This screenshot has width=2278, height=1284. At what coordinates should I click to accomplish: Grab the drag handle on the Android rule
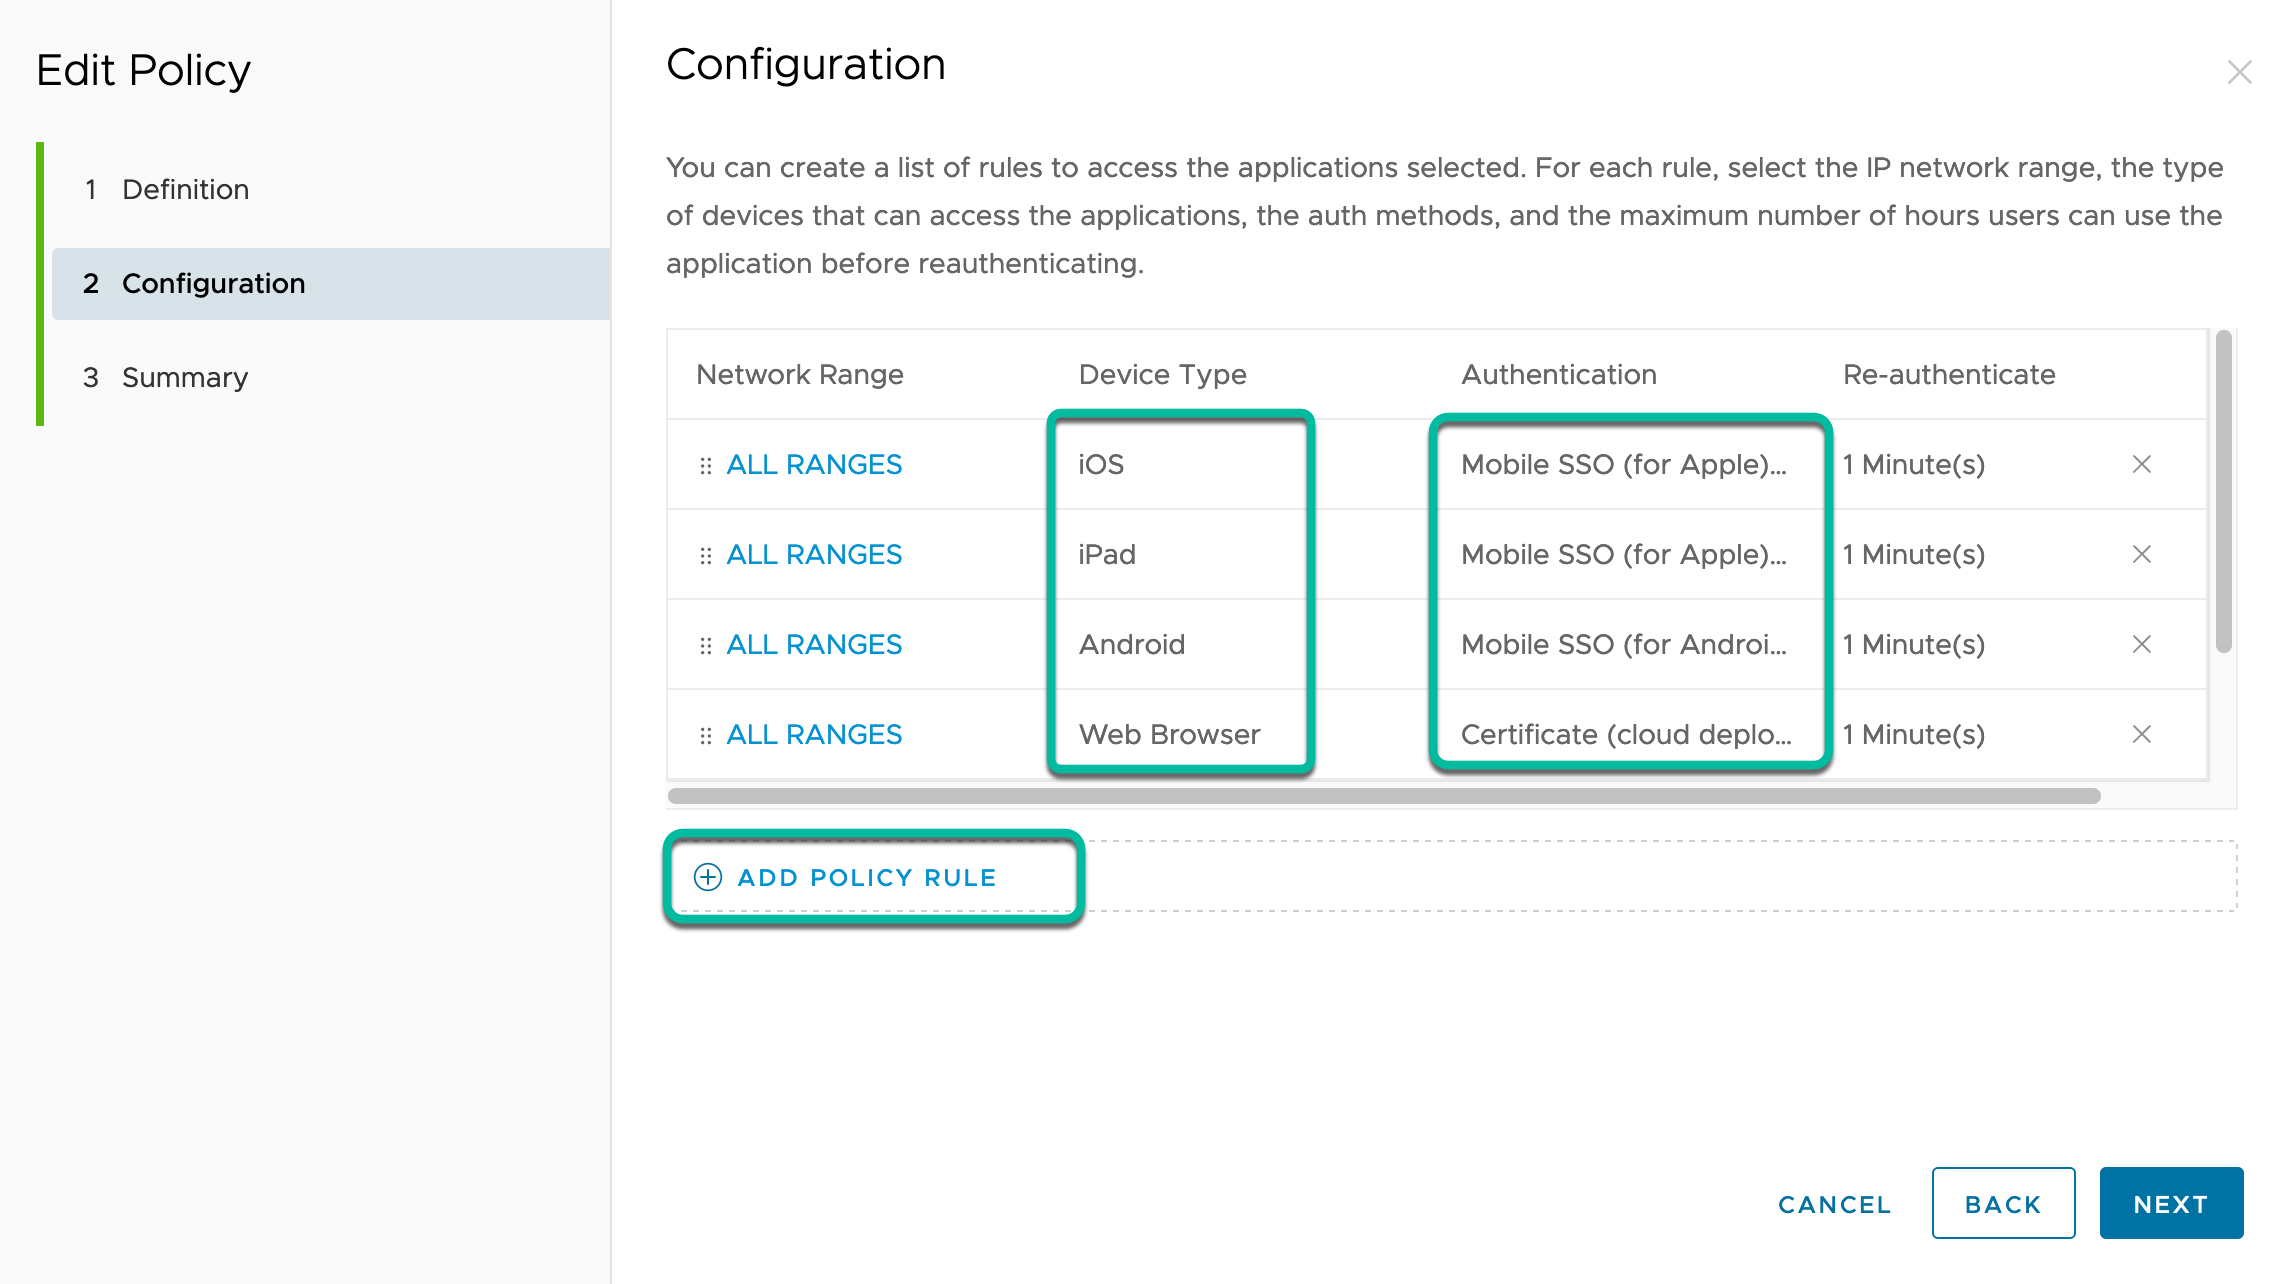coord(704,644)
